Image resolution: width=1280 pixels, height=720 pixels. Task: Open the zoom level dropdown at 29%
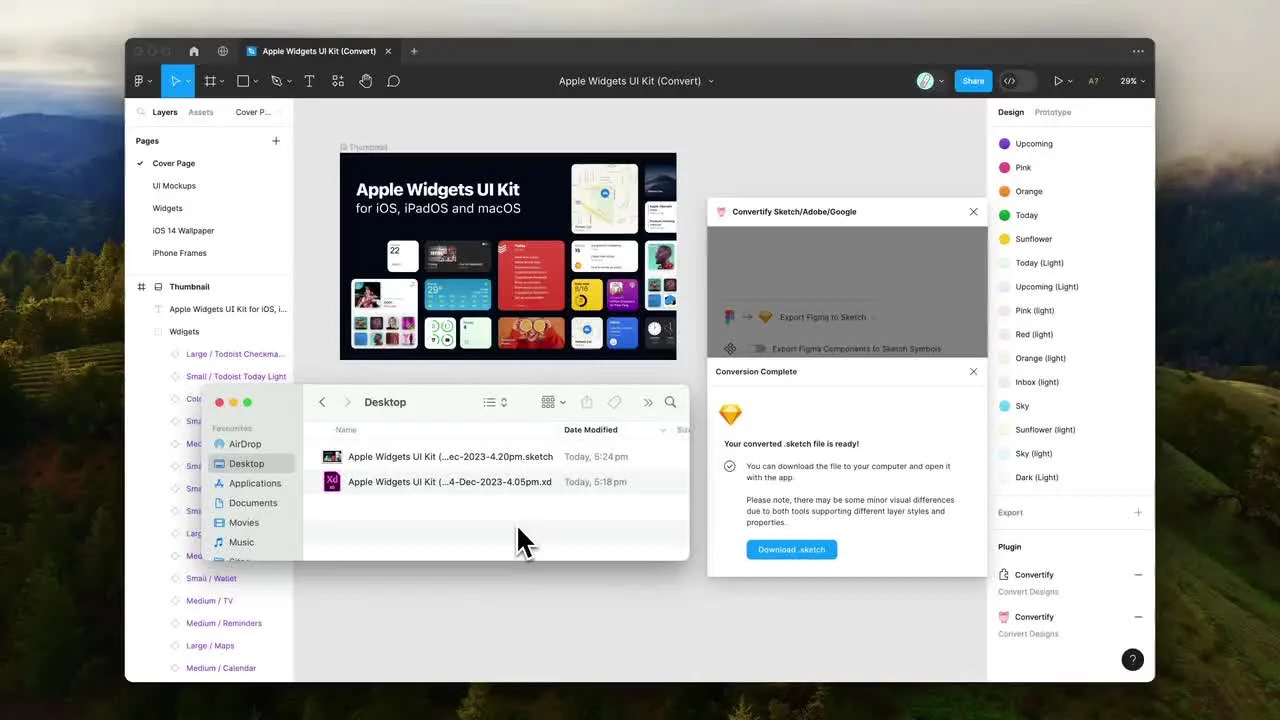1131,81
